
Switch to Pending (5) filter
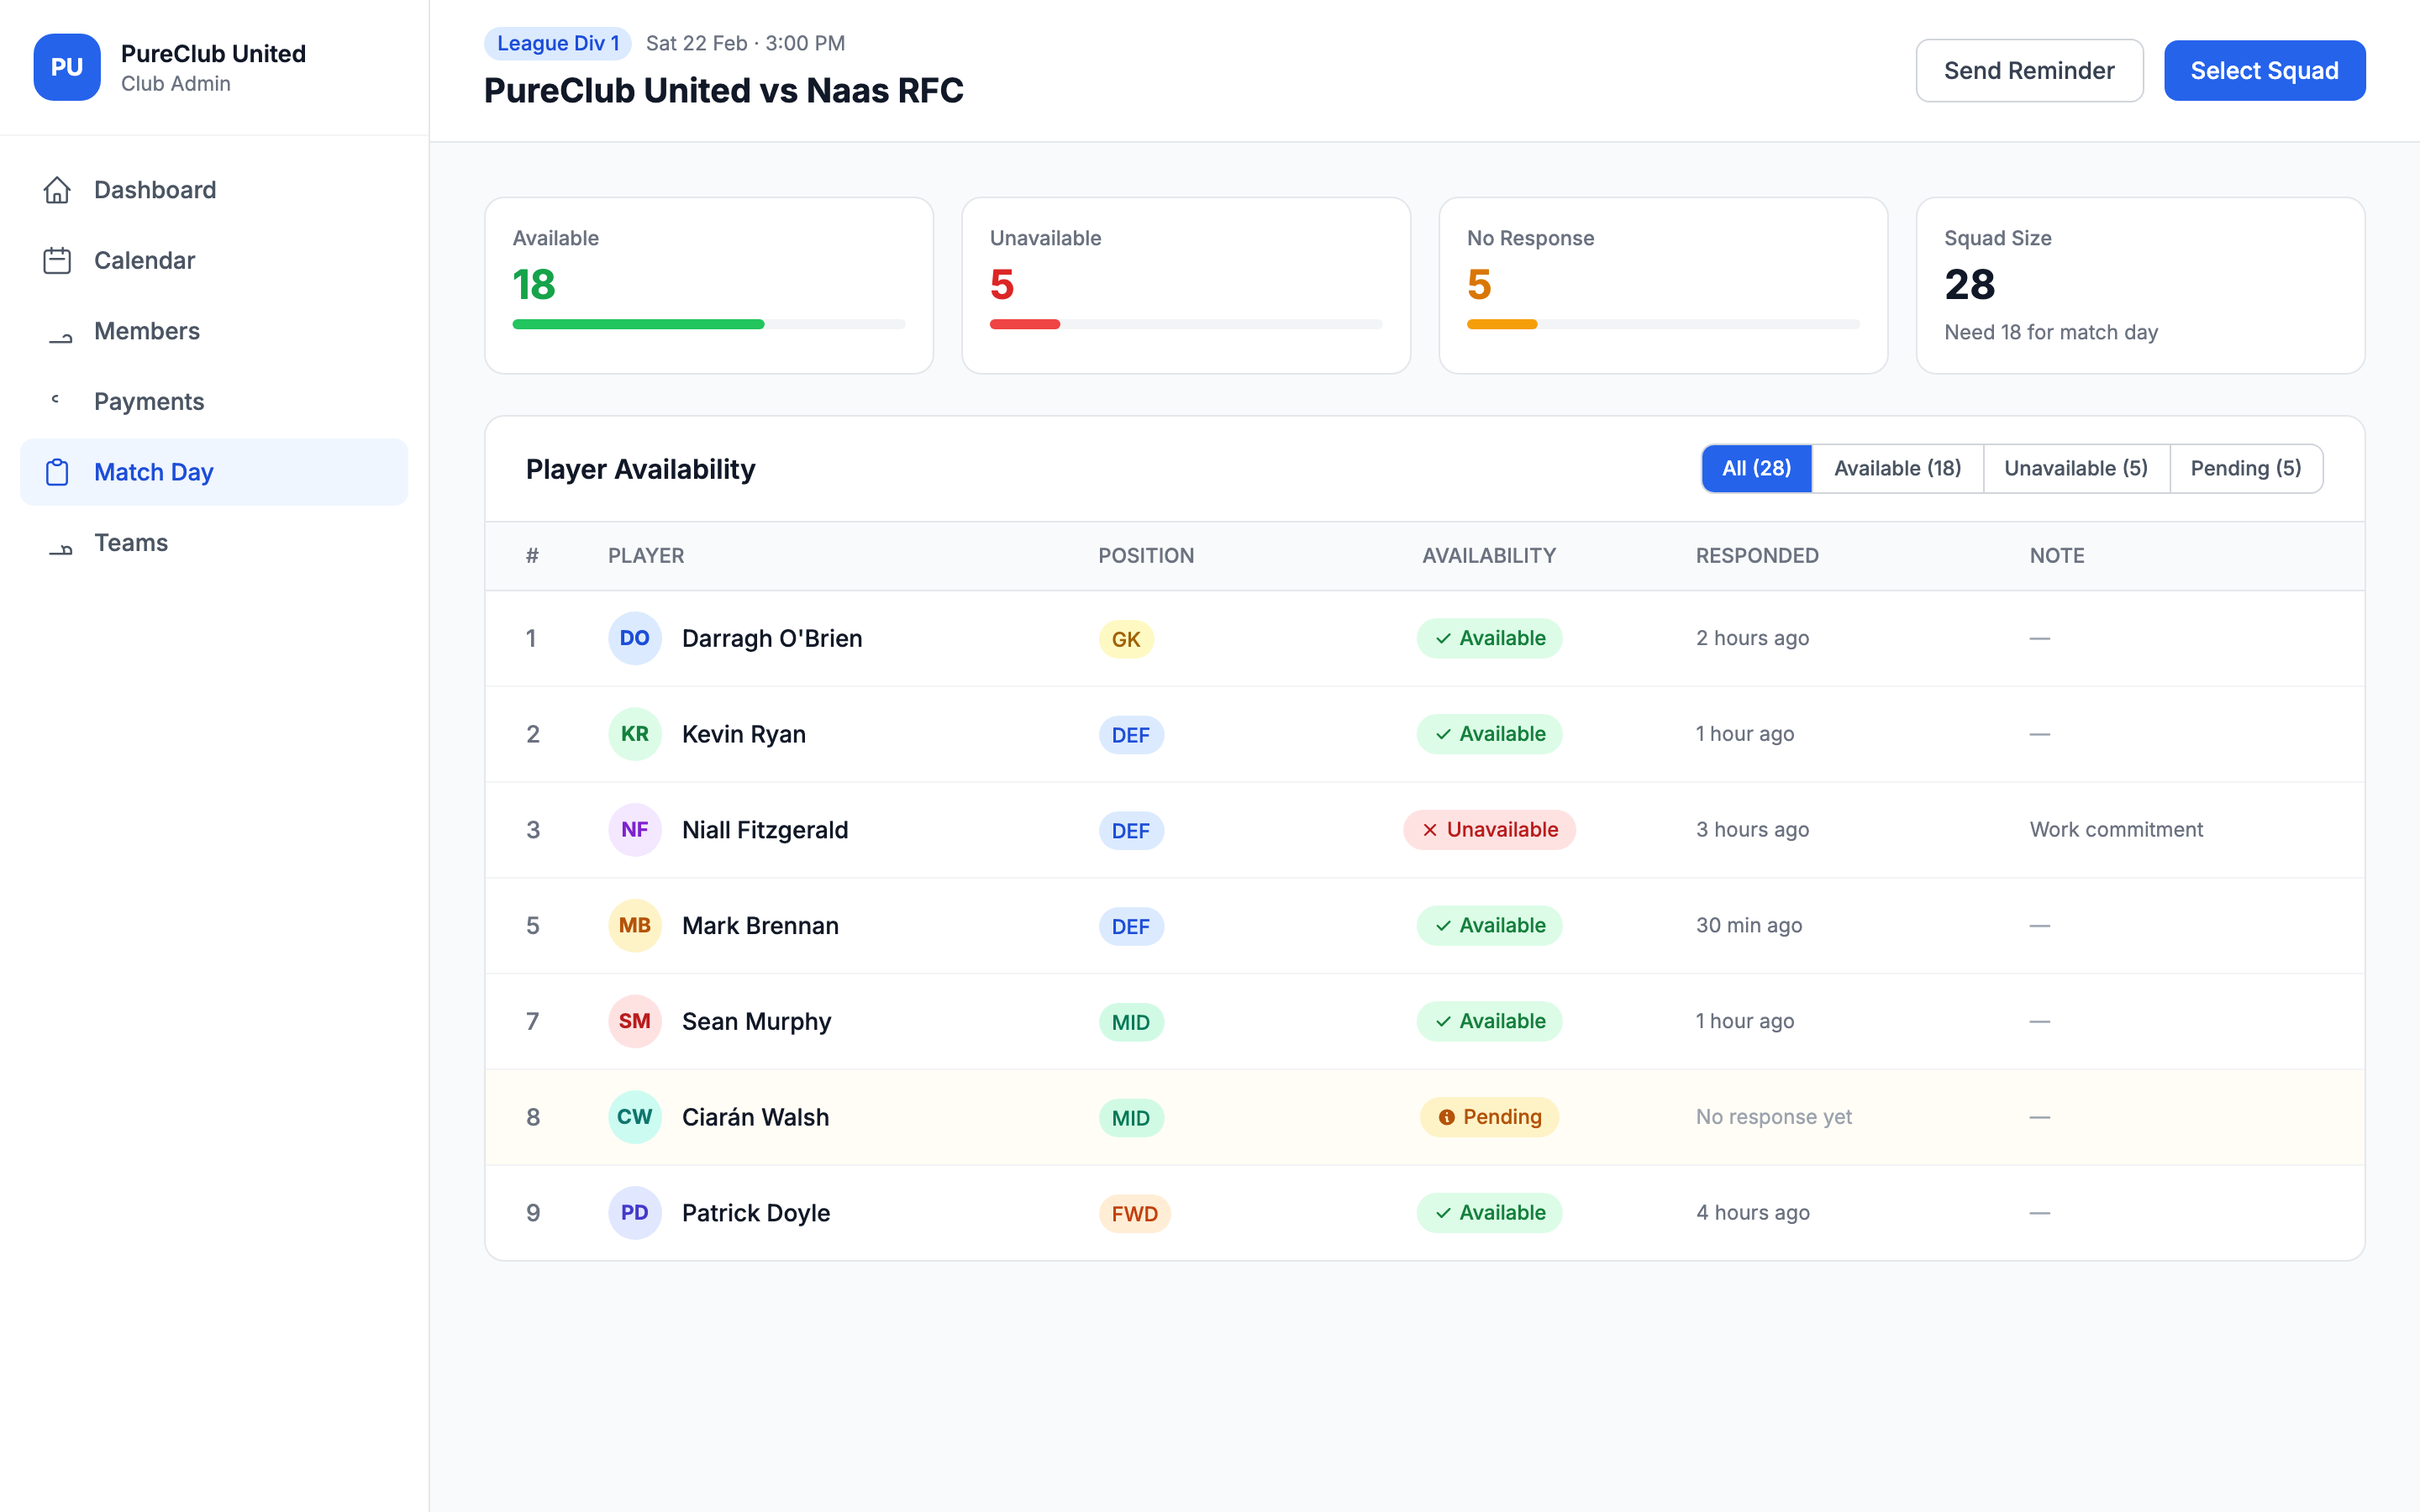pyautogui.click(x=2246, y=469)
